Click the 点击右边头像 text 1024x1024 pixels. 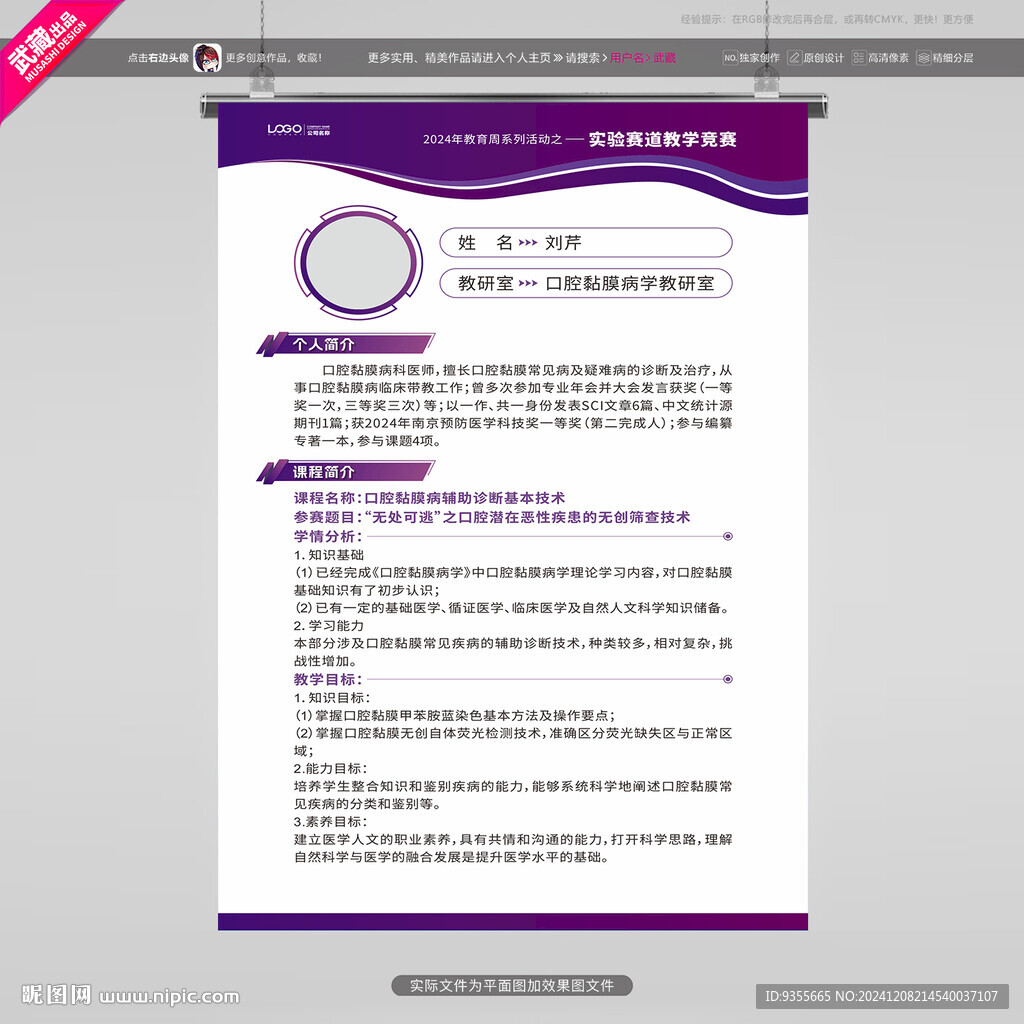tap(158, 57)
